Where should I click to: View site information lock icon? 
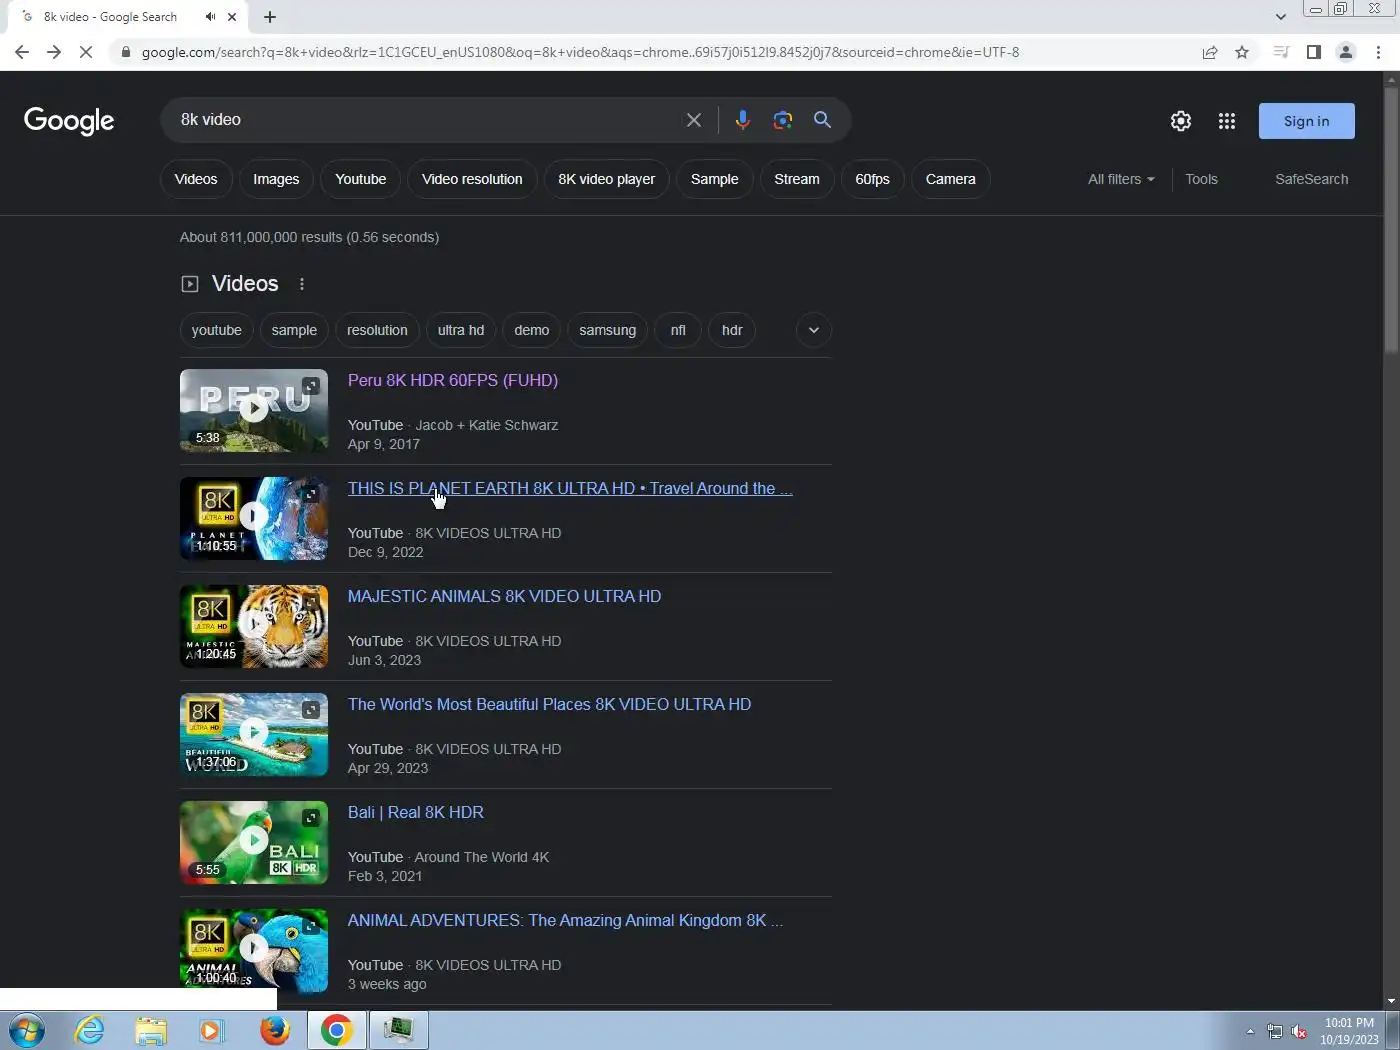point(125,52)
